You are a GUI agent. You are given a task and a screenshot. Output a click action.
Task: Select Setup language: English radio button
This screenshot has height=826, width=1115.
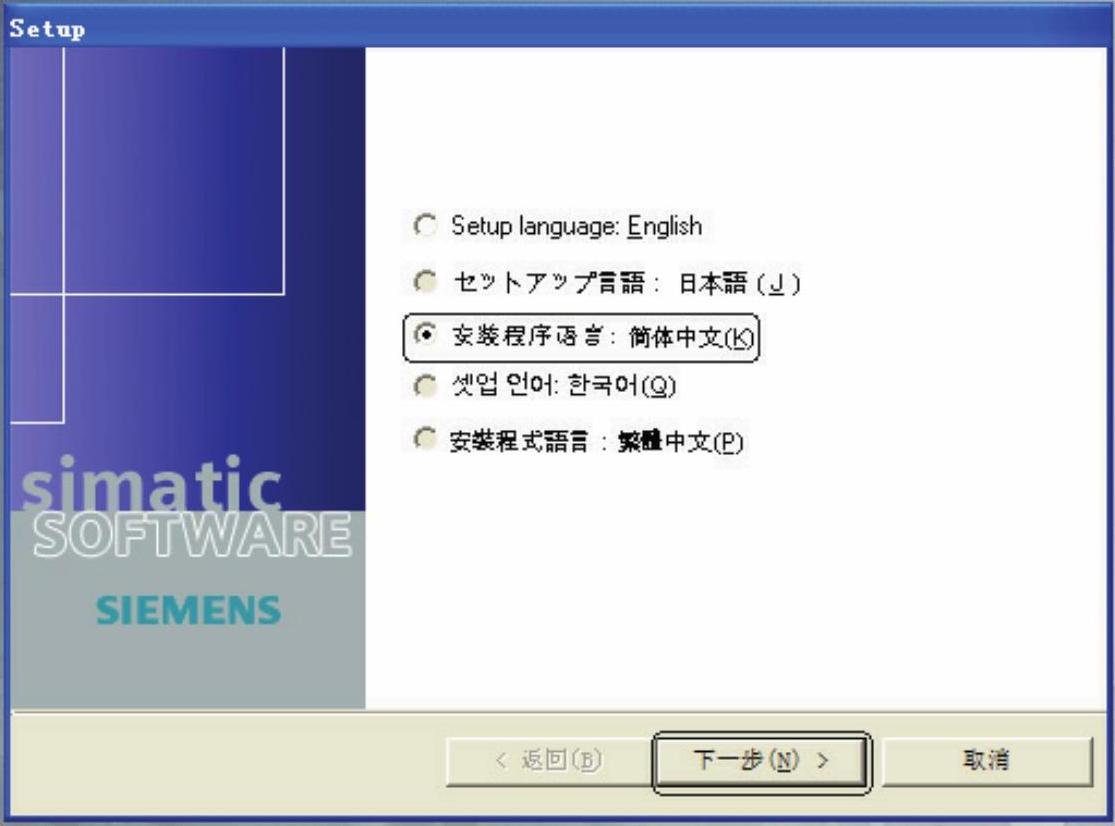425,226
